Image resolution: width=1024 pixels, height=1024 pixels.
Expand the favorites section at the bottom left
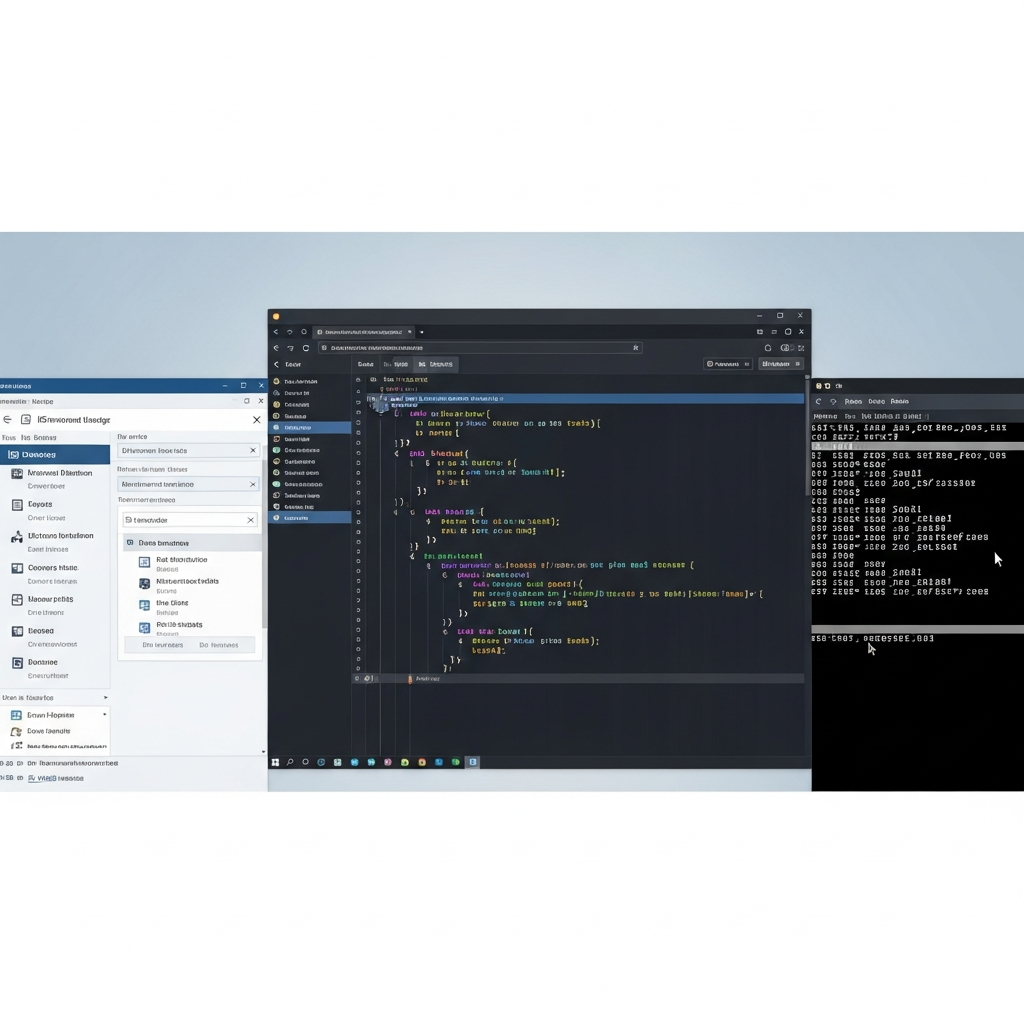pos(105,697)
